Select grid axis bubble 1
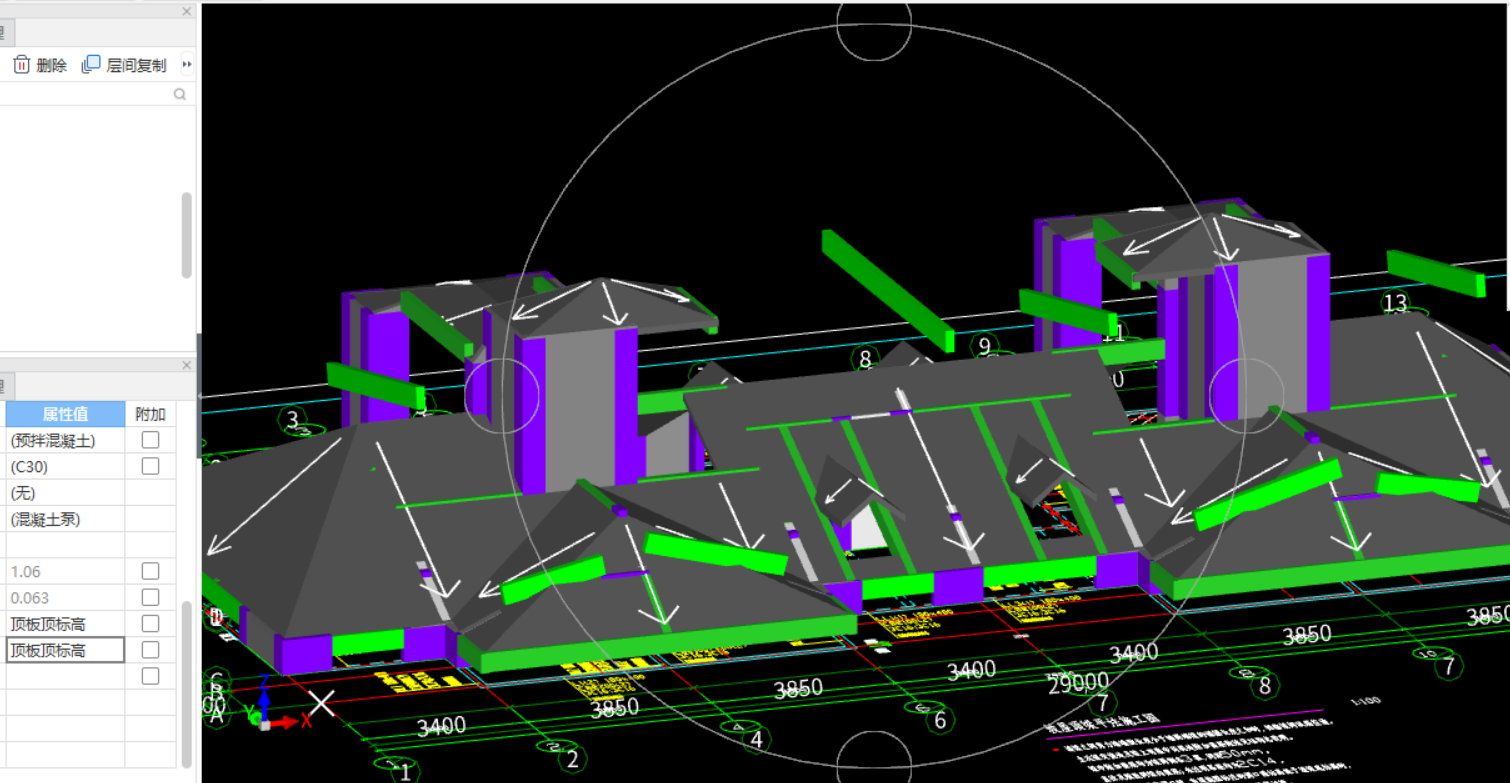This screenshot has width=1510, height=783. 404,771
